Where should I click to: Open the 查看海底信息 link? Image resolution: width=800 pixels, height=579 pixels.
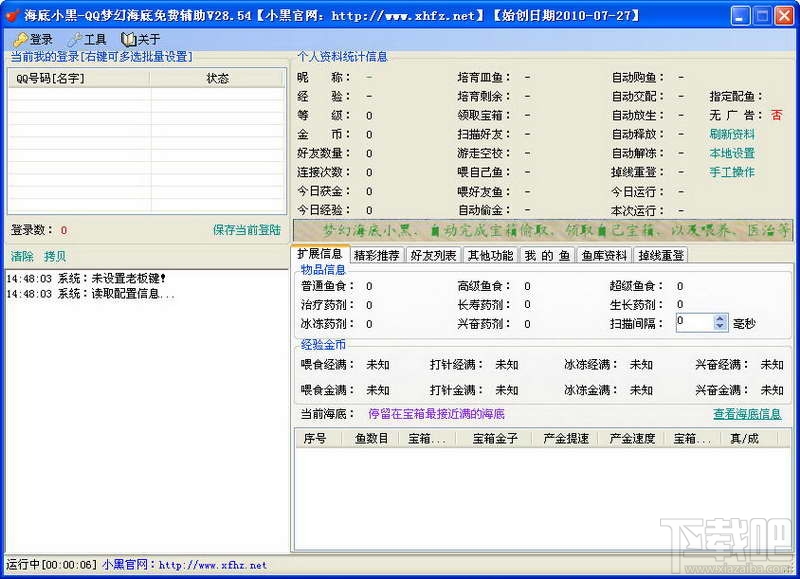pyautogui.click(x=747, y=414)
